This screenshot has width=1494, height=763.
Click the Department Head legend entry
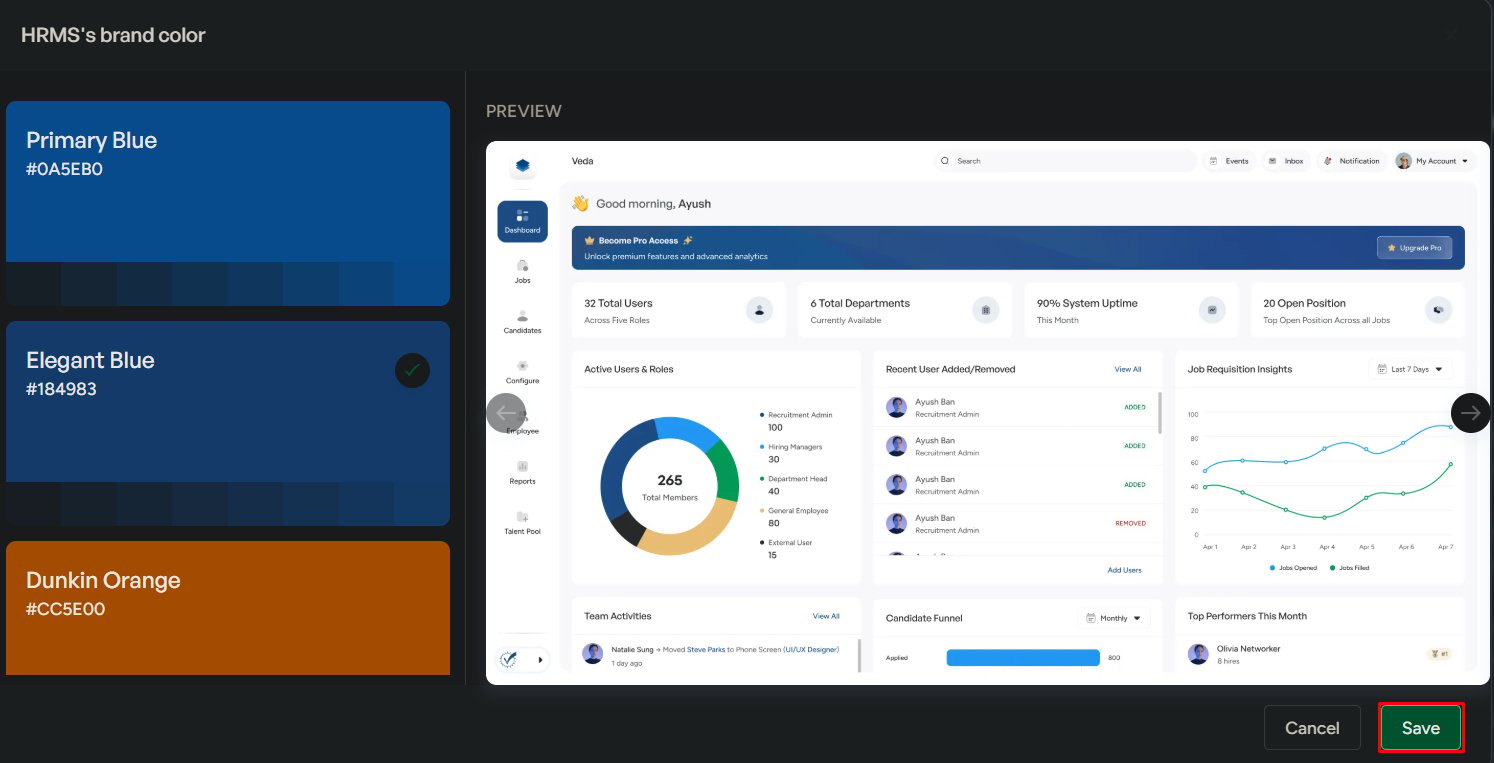coord(793,484)
